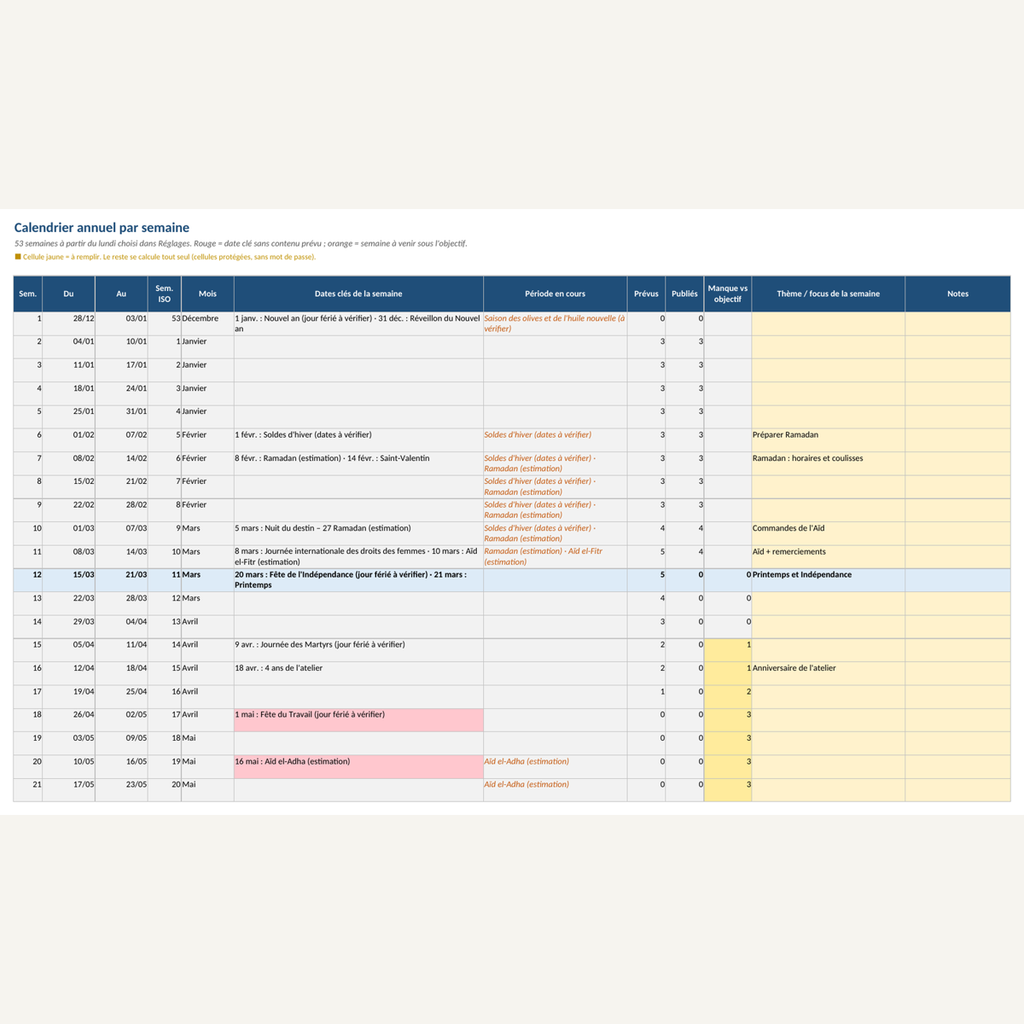
Task: Select 'Ramadan (estimation) · Aïd el-Fitr' period cell
Action: (x=555, y=556)
